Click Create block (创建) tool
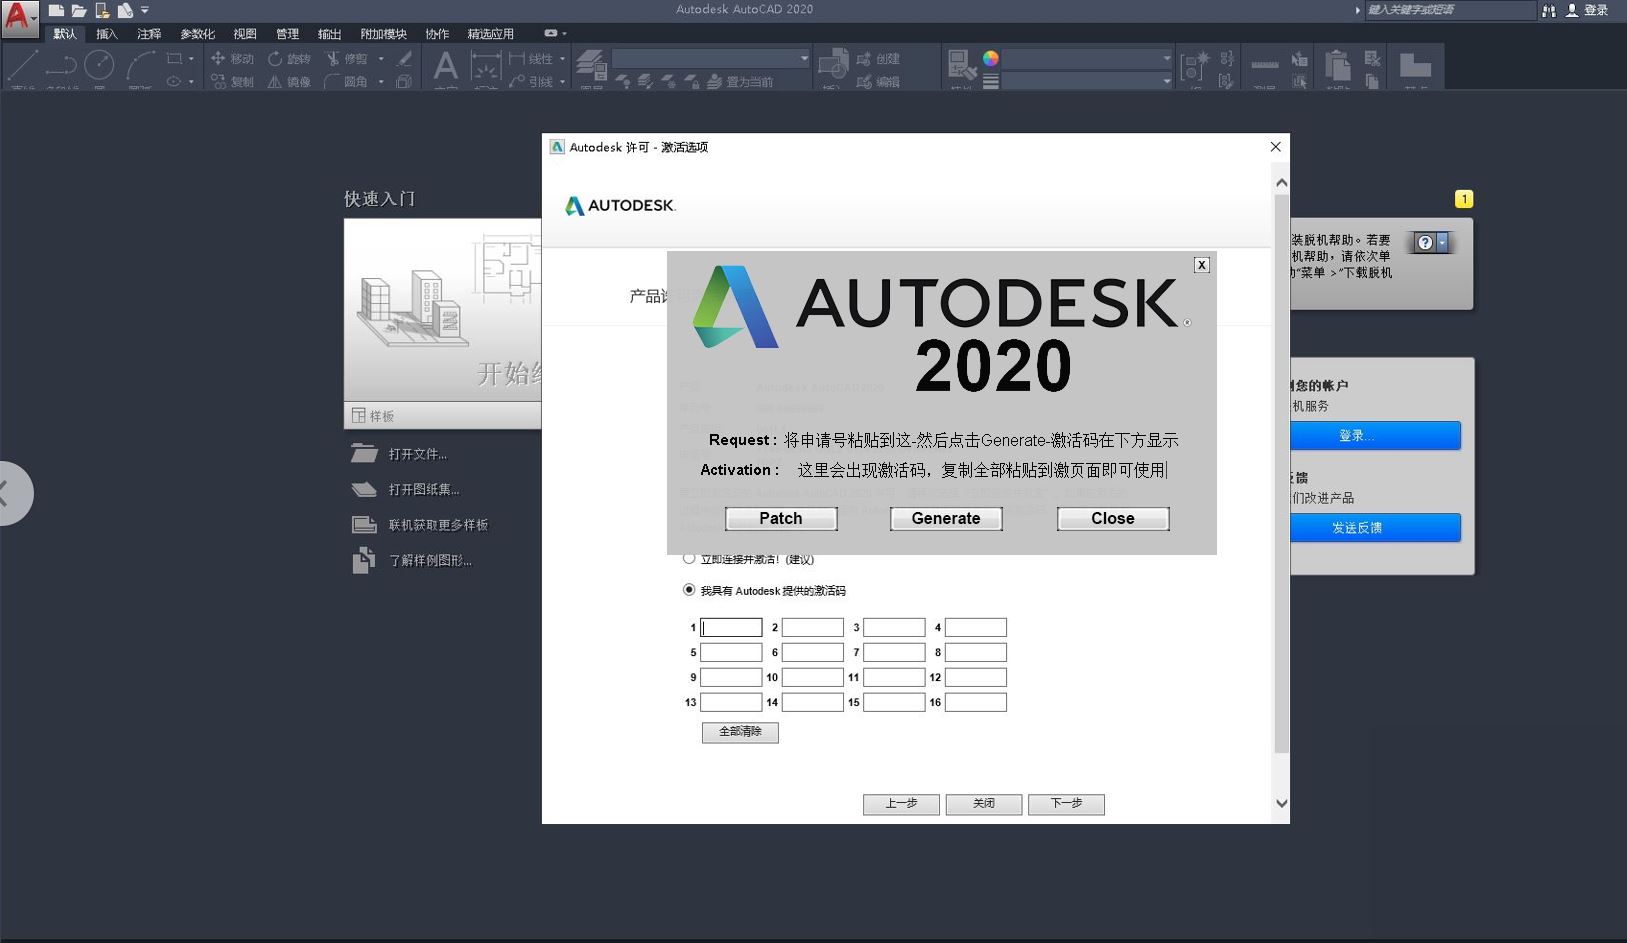Screen dimensions: 1627x943 (x=878, y=59)
